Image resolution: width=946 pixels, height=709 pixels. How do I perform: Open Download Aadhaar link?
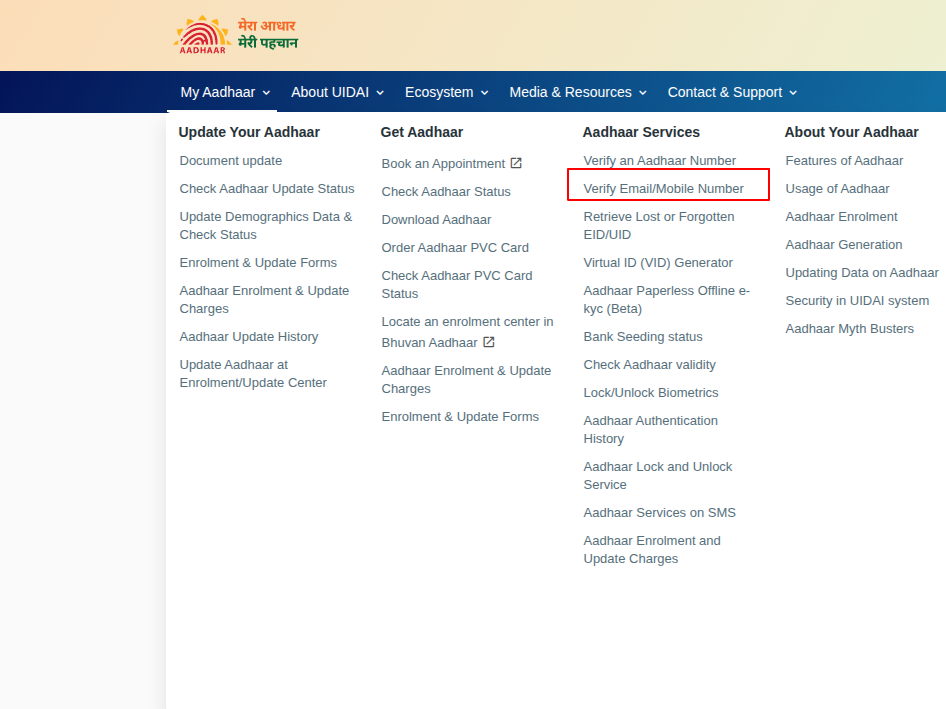[x=436, y=220]
